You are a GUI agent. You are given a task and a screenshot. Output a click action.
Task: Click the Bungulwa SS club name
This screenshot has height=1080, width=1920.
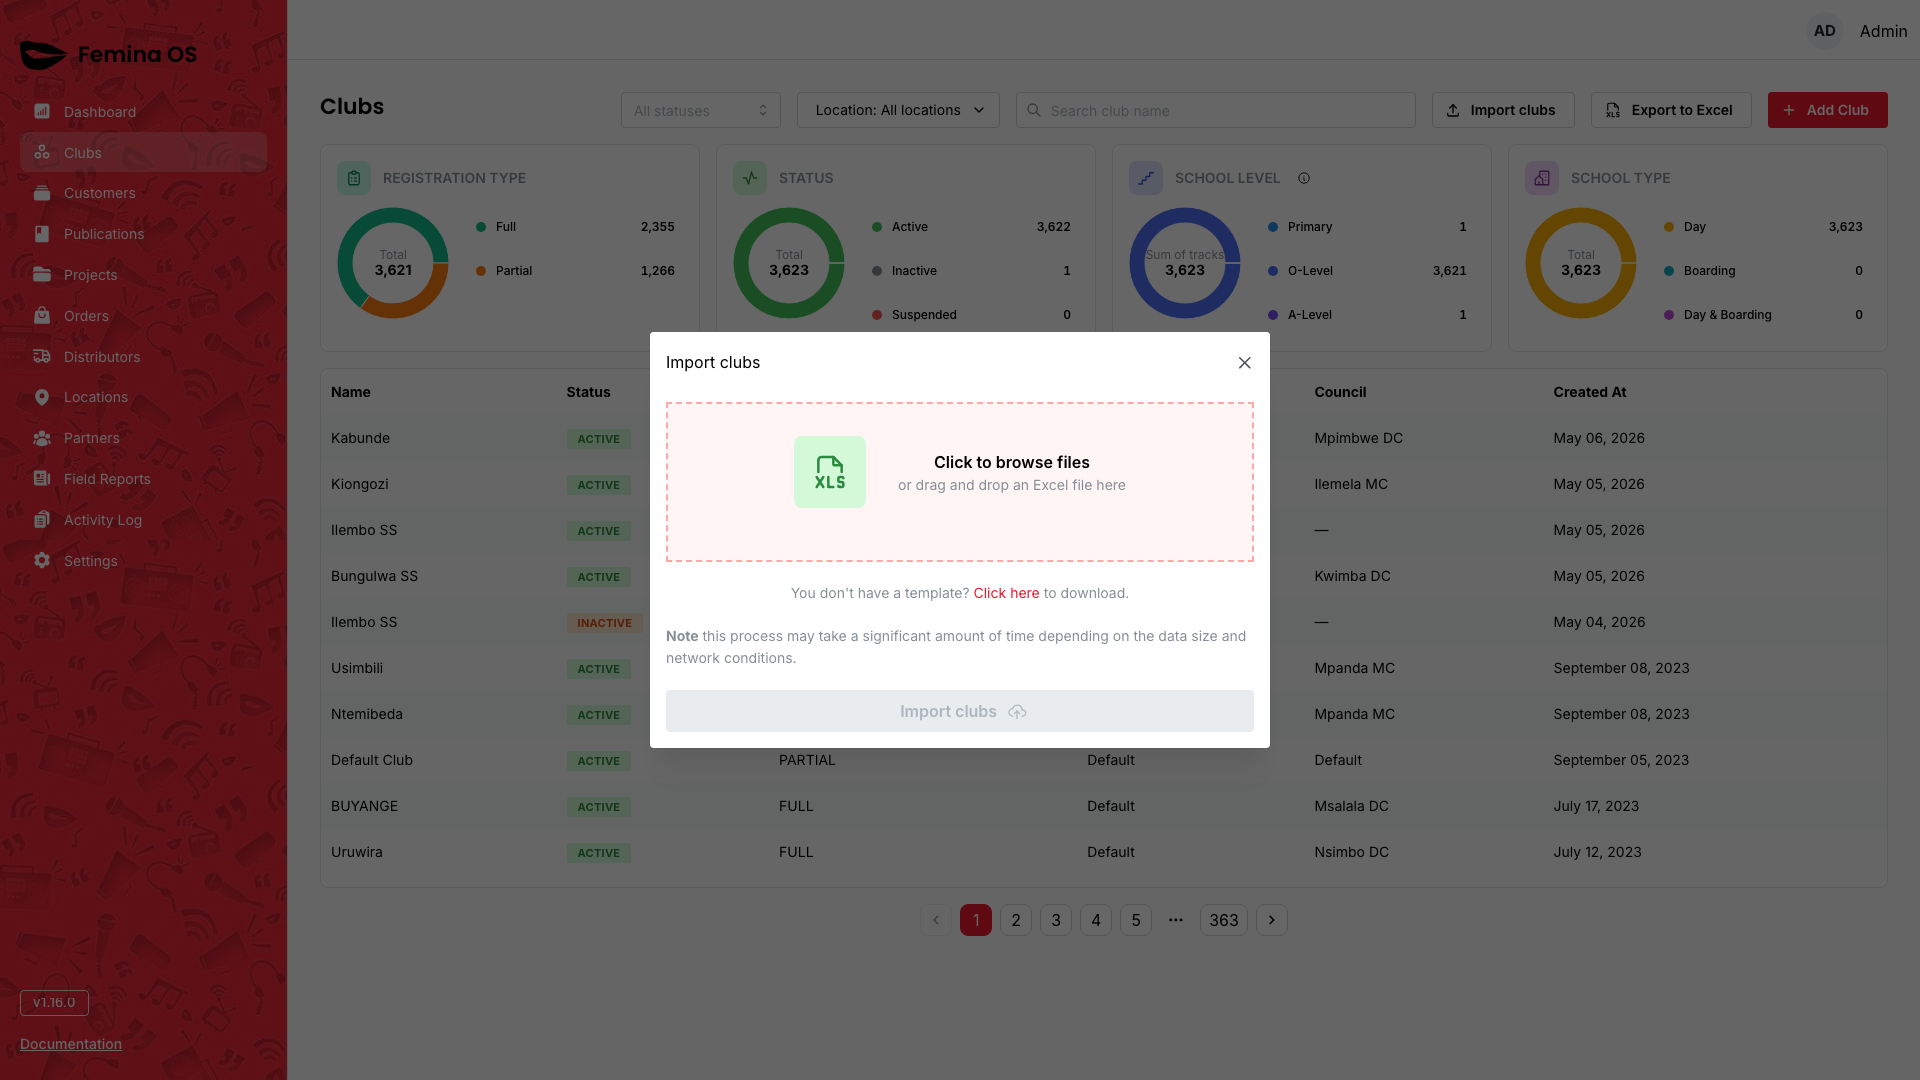point(374,576)
